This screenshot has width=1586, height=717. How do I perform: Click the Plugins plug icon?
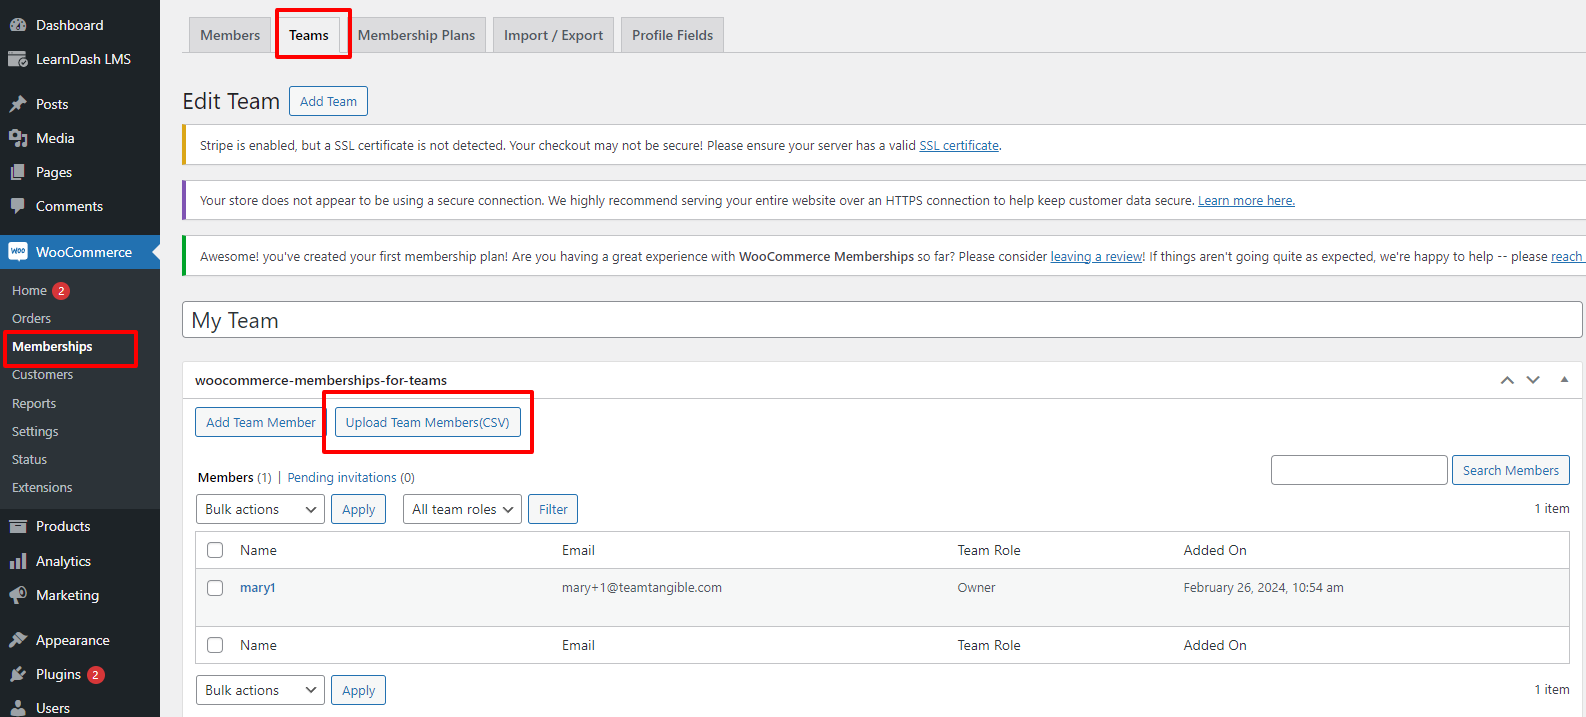pos(18,674)
